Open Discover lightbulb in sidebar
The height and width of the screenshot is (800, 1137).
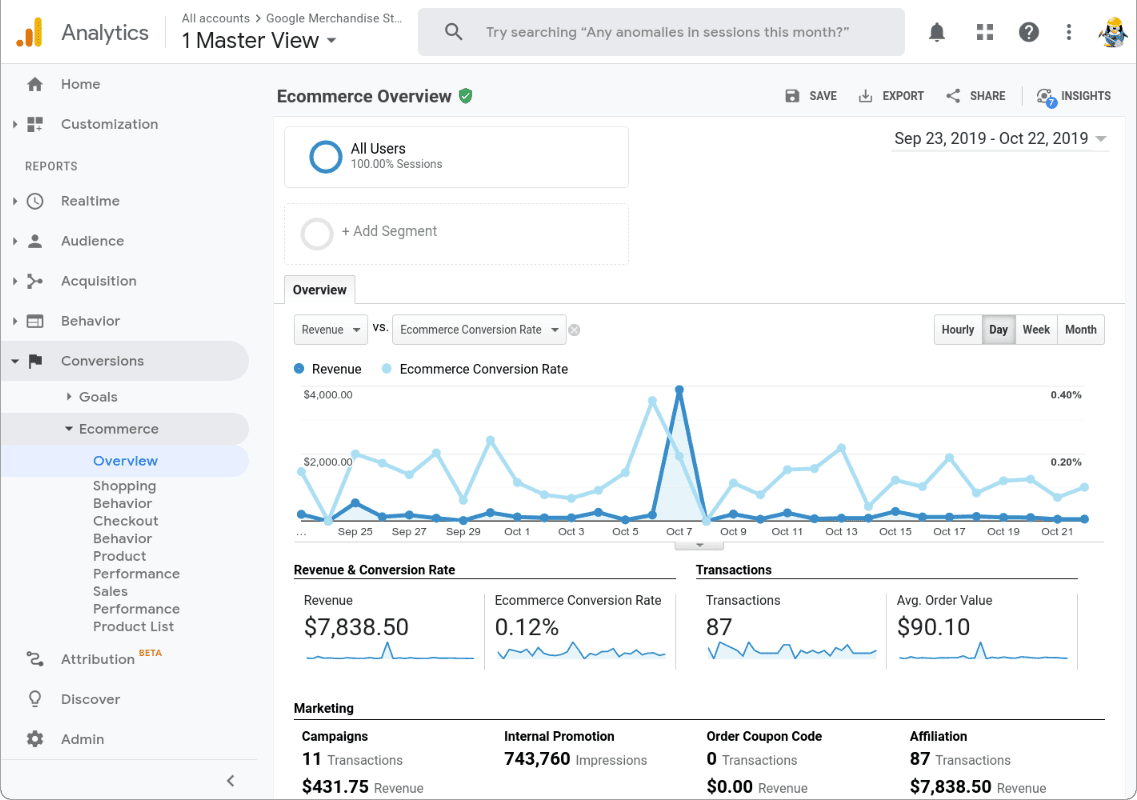click(35, 699)
